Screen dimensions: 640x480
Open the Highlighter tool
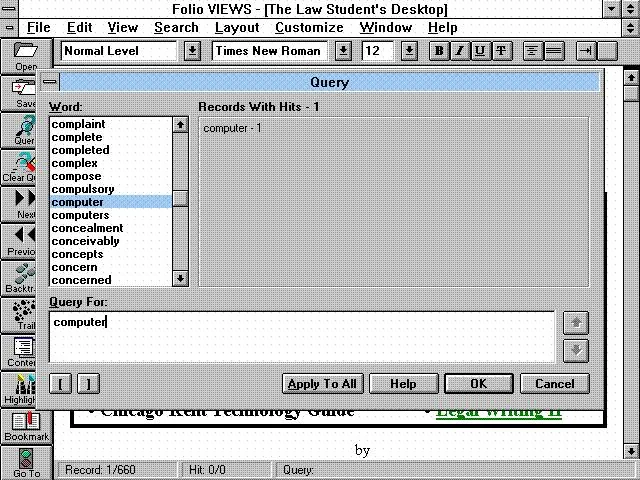(x=25, y=388)
